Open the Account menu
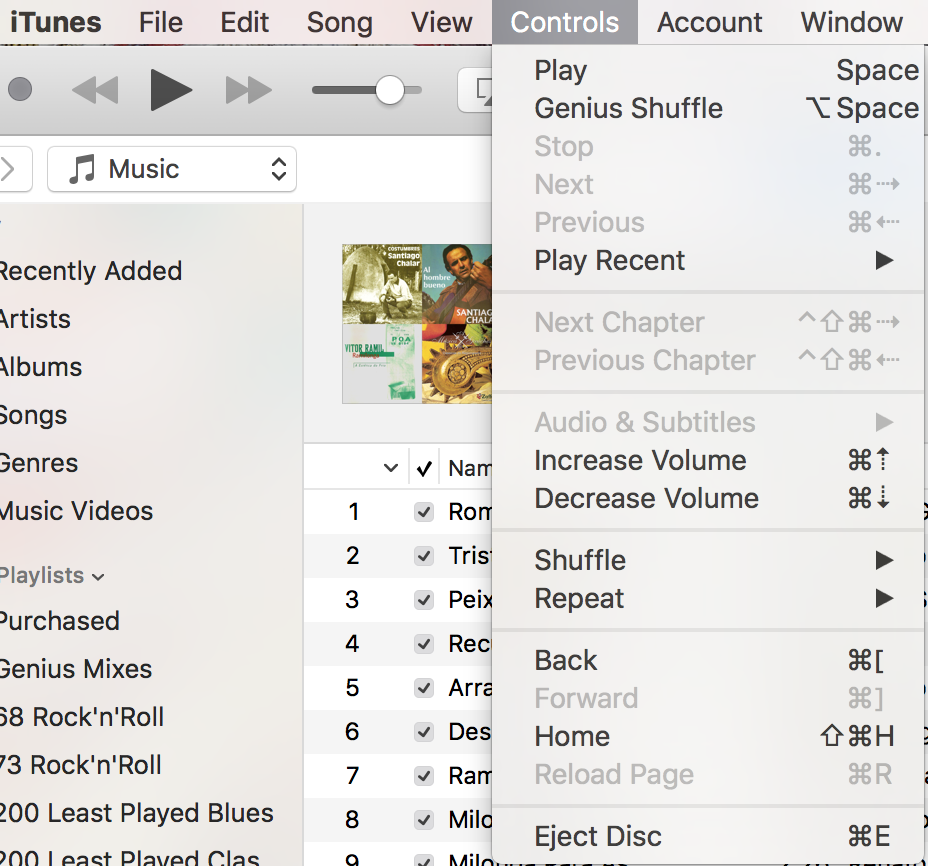This screenshot has height=866, width=928. pyautogui.click(x=710, y=22)
